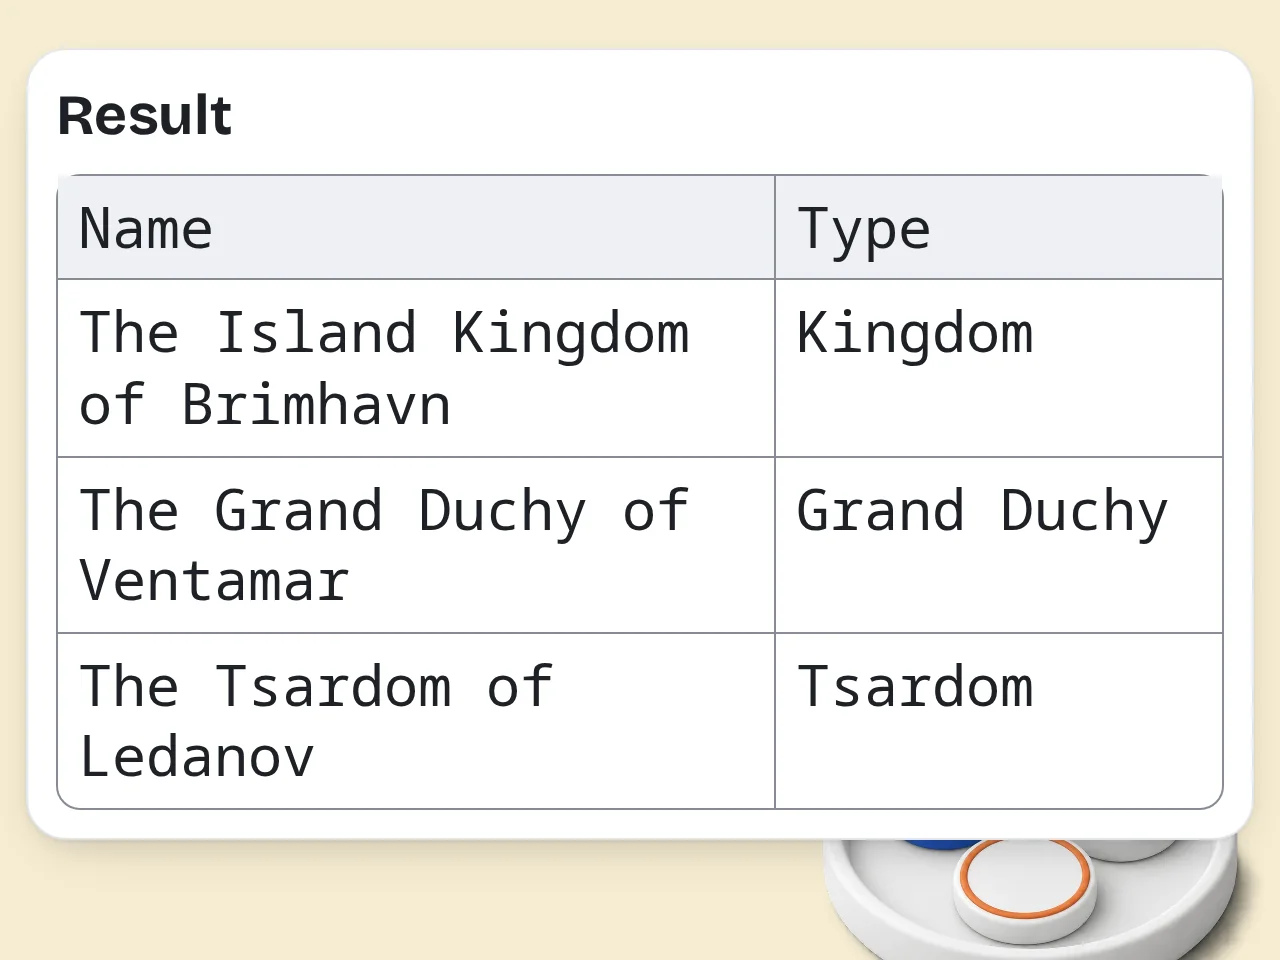Select the Type column header
The width and height of the screenshot is (1280, 960).
click(x=999, y=227)
